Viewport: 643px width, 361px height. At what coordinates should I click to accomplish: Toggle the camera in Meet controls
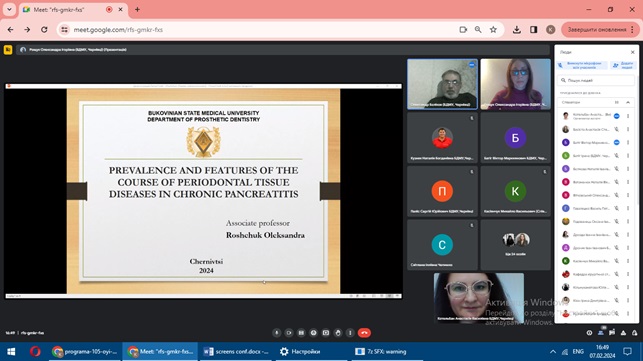pyautogui.click(x=289, y=333)
